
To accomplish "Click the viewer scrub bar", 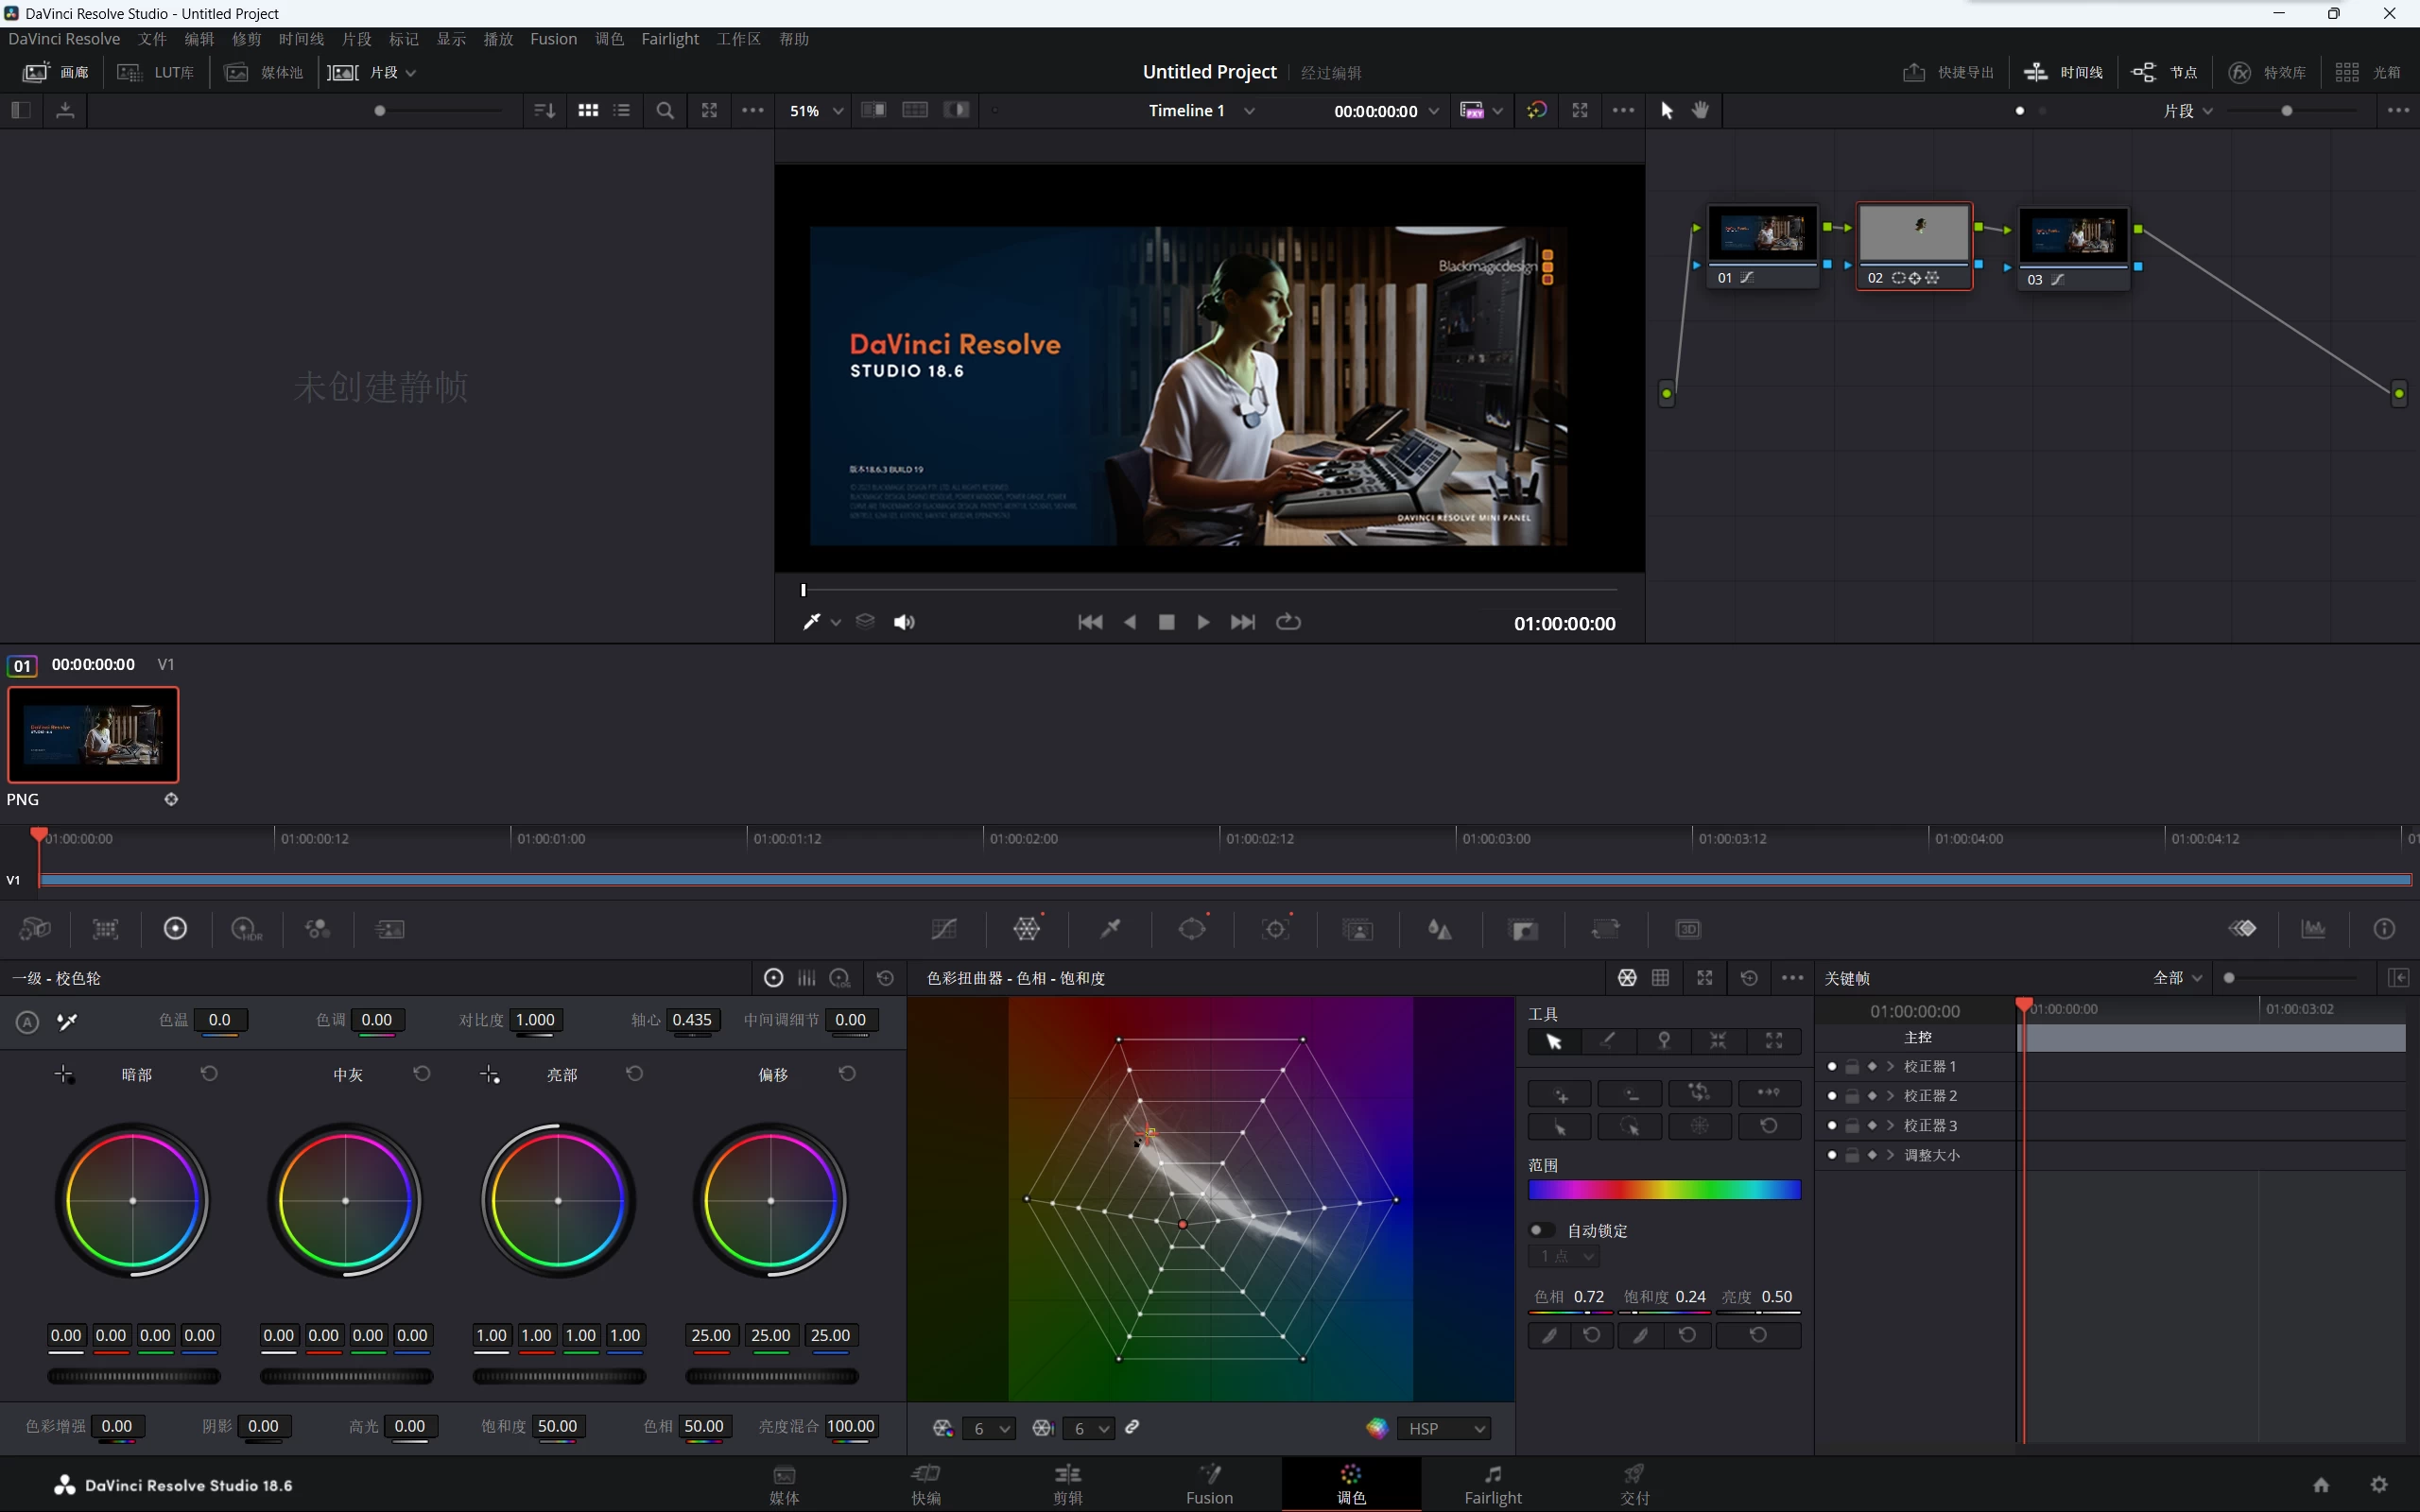I will coord(1209,590).
